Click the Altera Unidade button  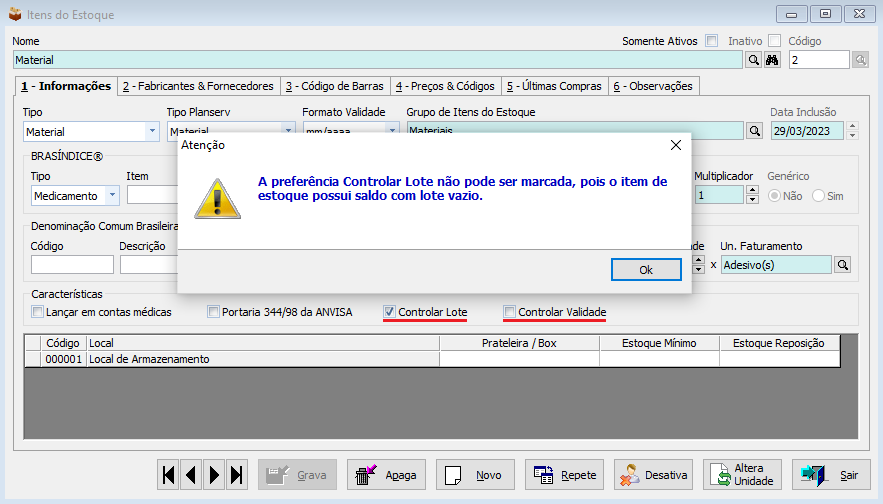coord(742,475)
